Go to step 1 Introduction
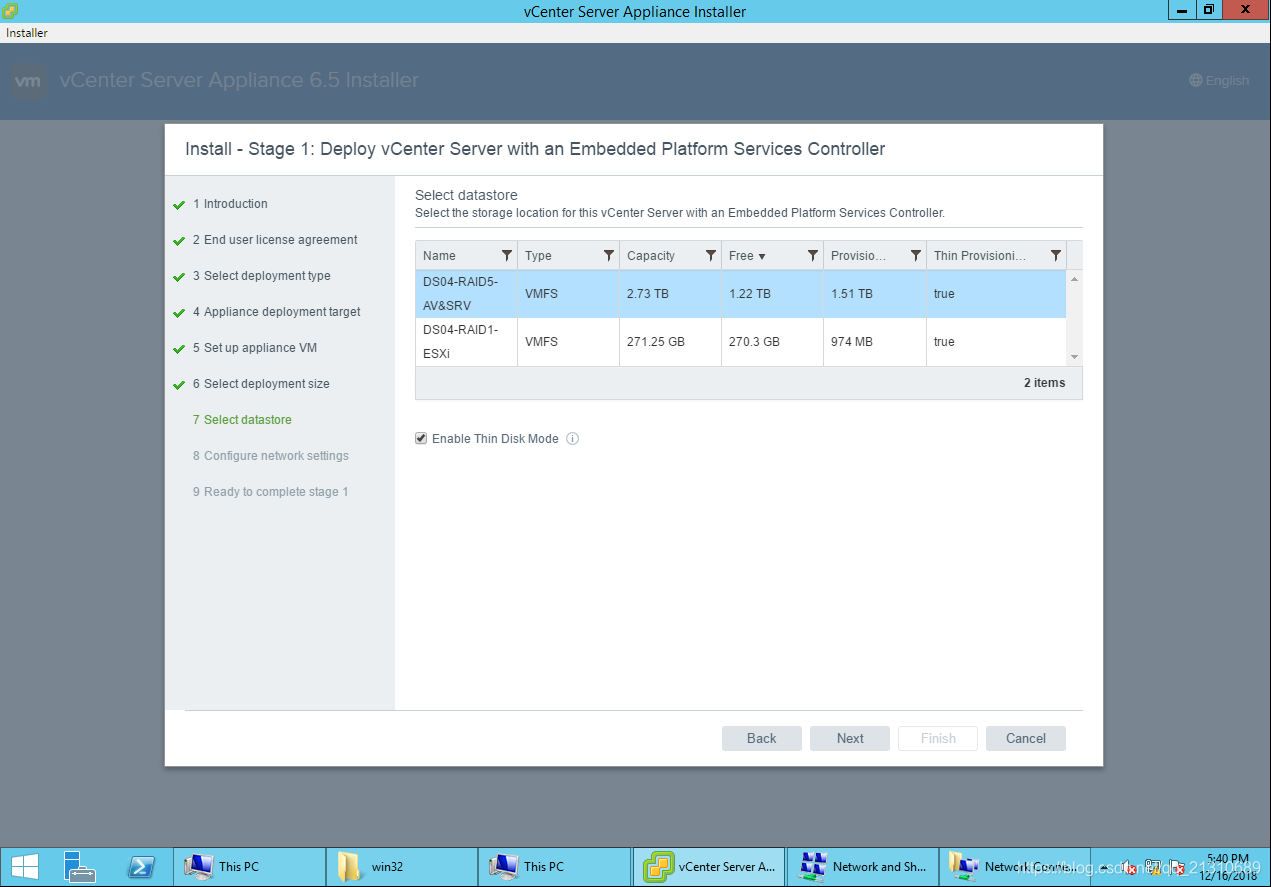The height and width of the screenshot is (887, 1271). point(230,204)
